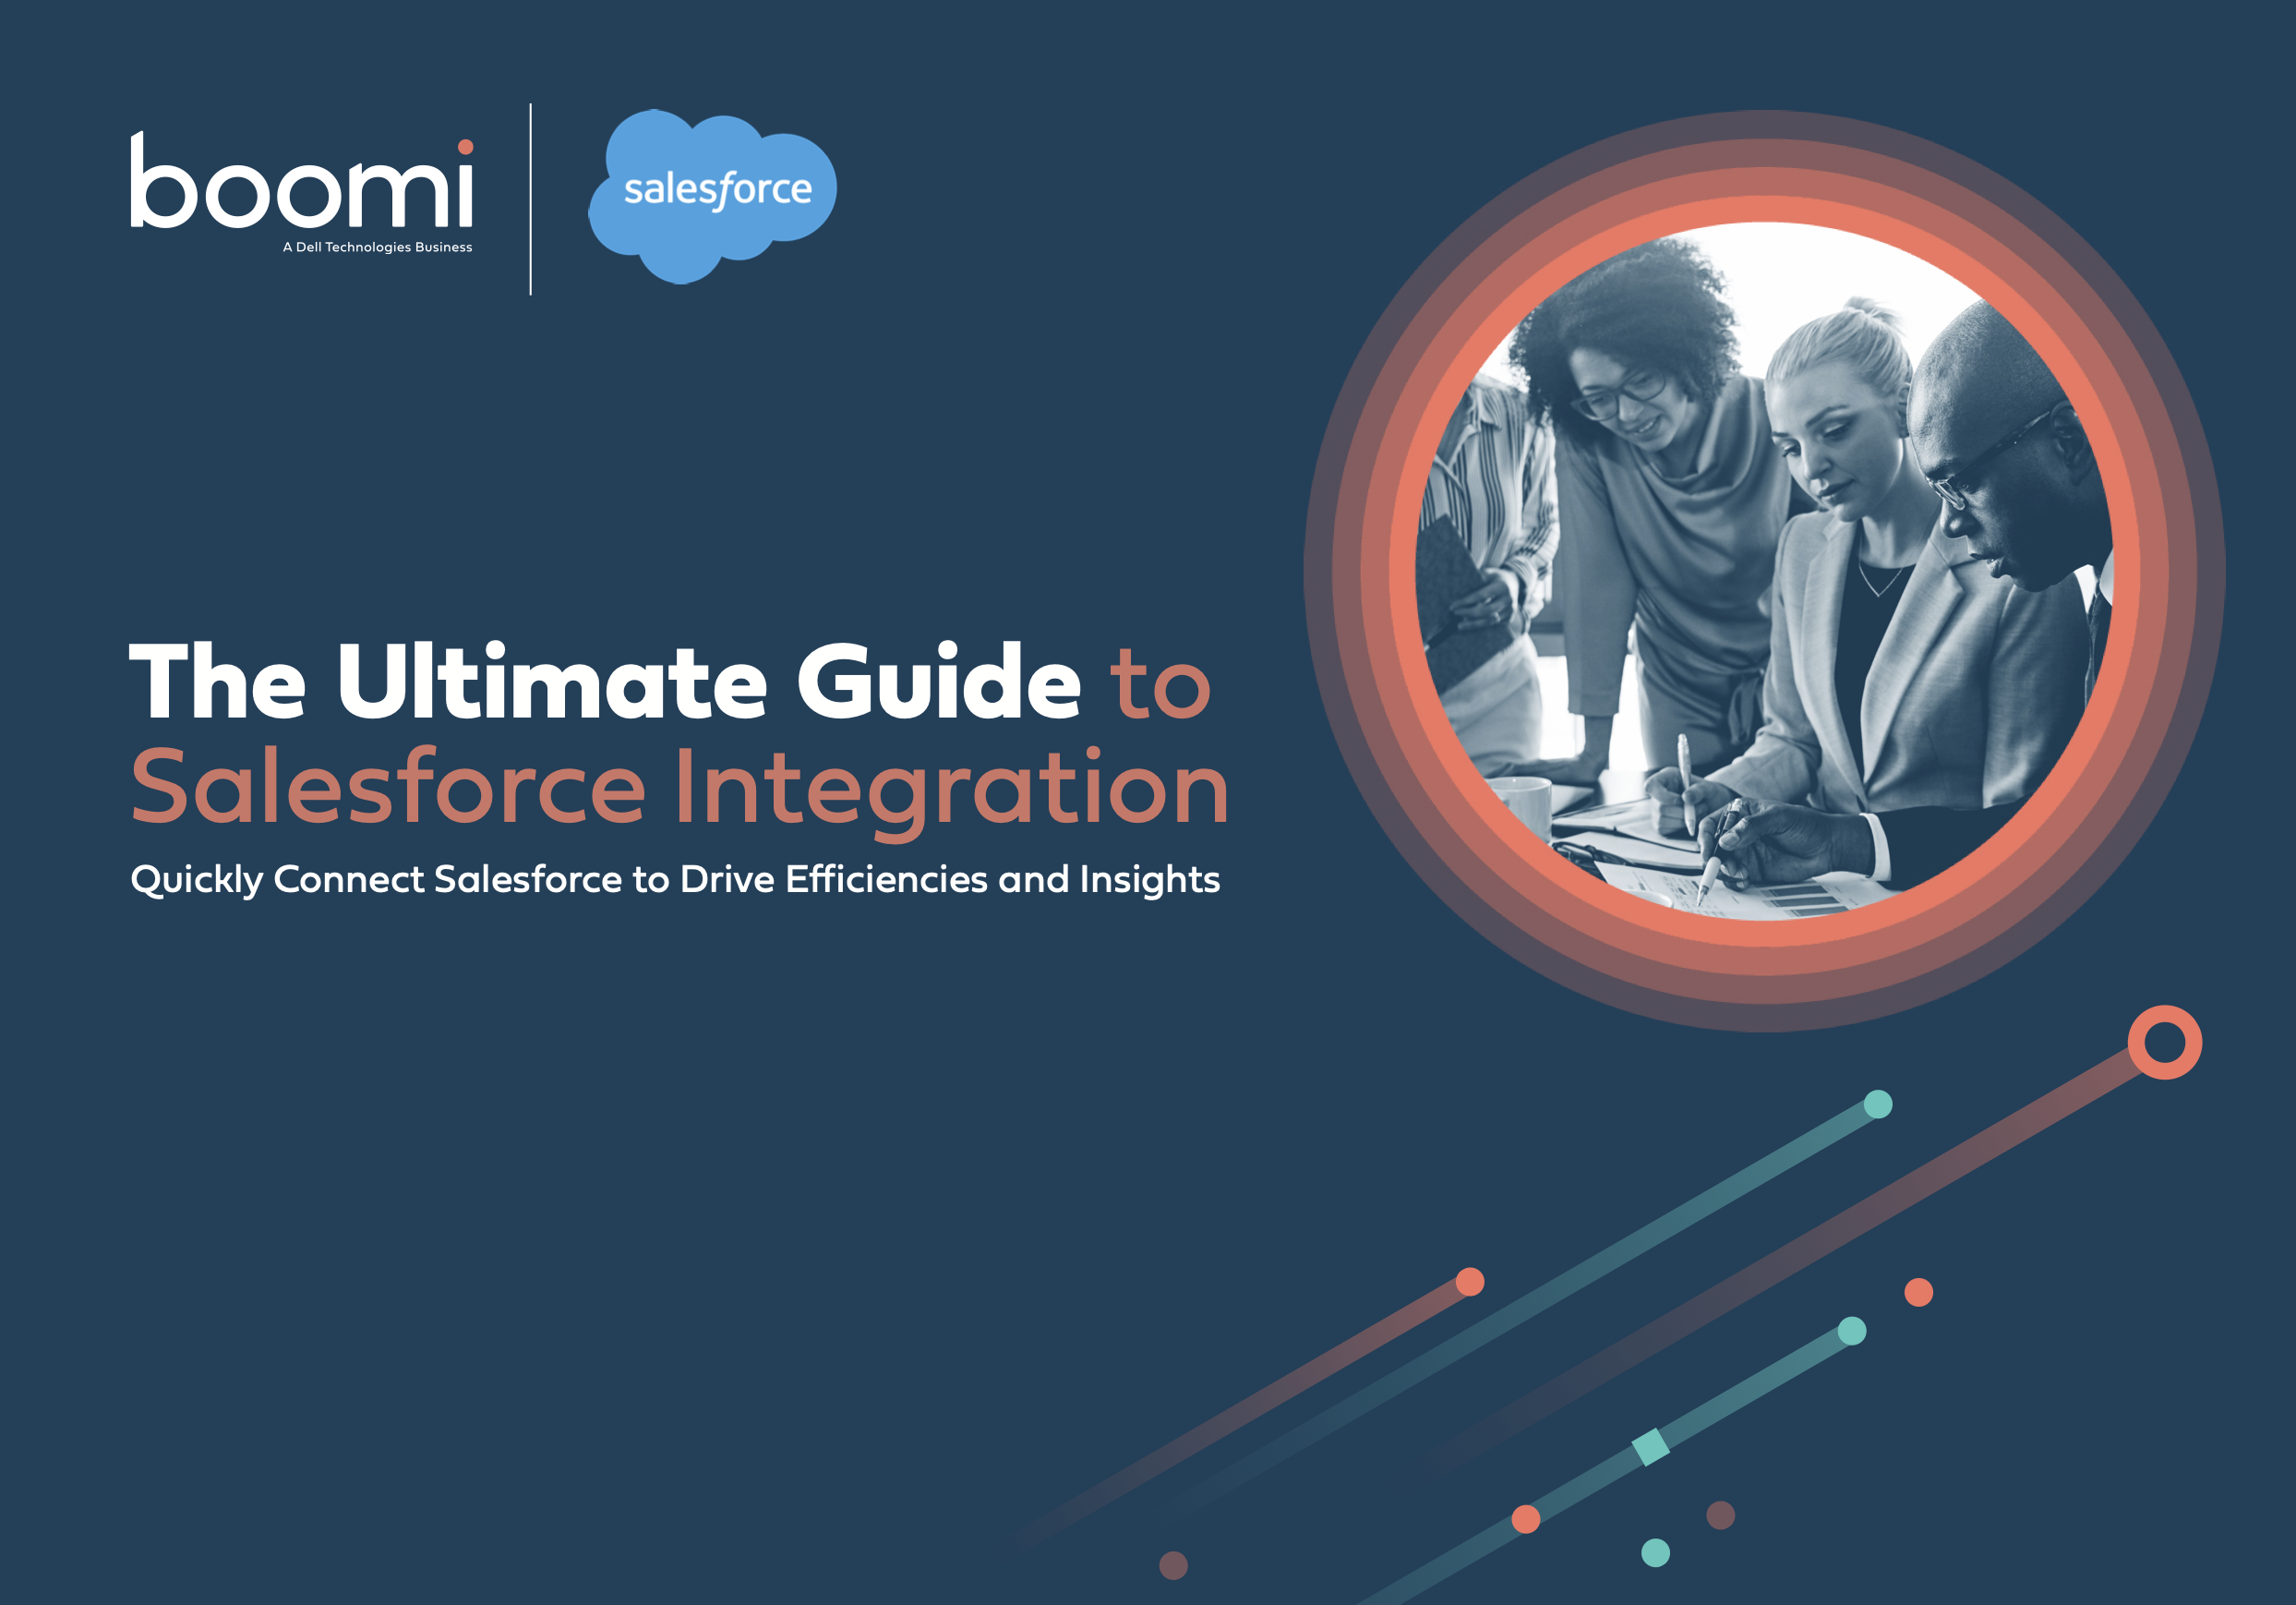Click the title "The Ultimate Guide to"
The height and width of the screenshot is (1605, 2296).
pyautogui.click(x=670, y=681)
